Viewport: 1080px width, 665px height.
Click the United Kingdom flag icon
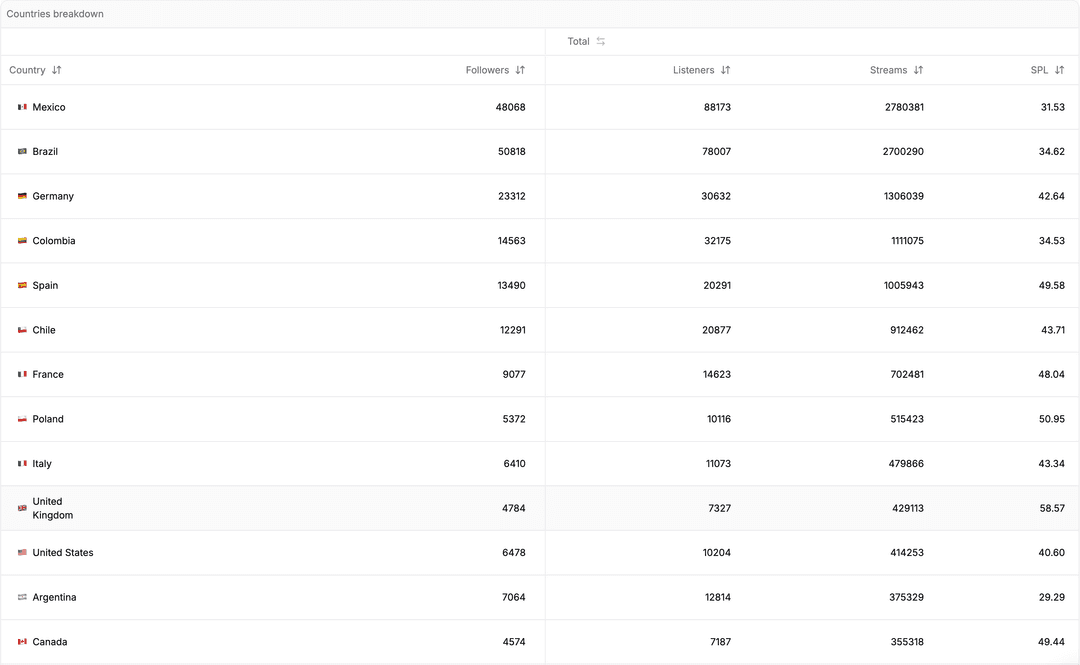(x=21, y=508)
